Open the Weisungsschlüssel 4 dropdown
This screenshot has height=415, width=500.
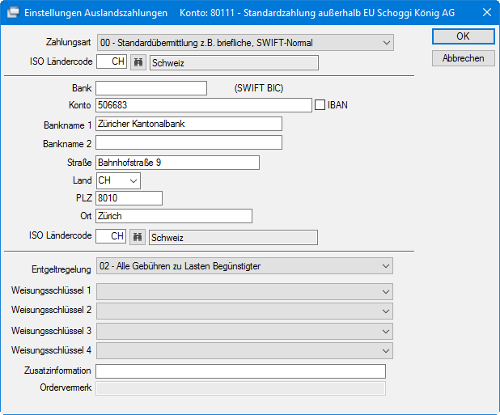point(244,350)
